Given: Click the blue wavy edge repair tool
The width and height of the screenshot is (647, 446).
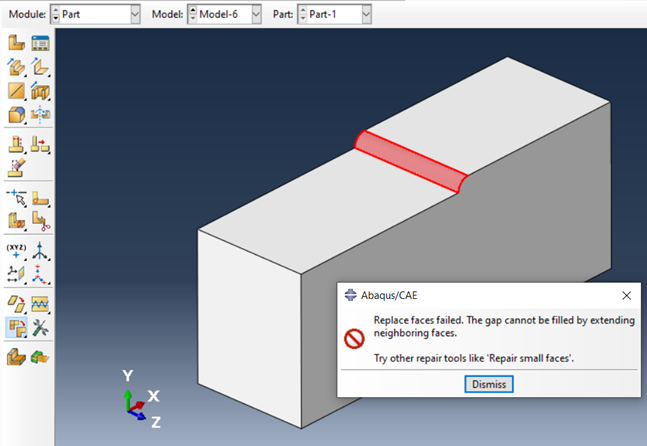Looking at the screenshot, I should pyautogui.click(x=40, y=304).
